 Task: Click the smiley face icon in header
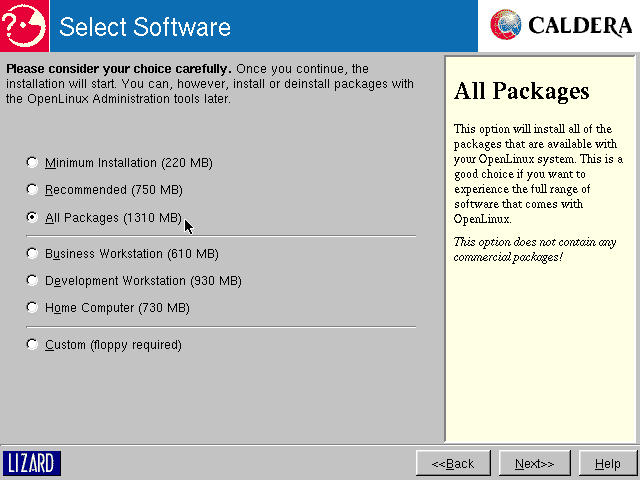pyautogui.click(x=26, y=25)
